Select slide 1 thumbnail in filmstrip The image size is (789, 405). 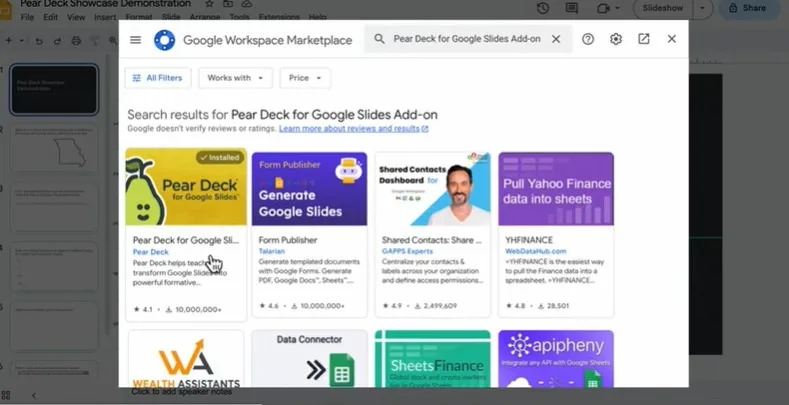(54, 90)
